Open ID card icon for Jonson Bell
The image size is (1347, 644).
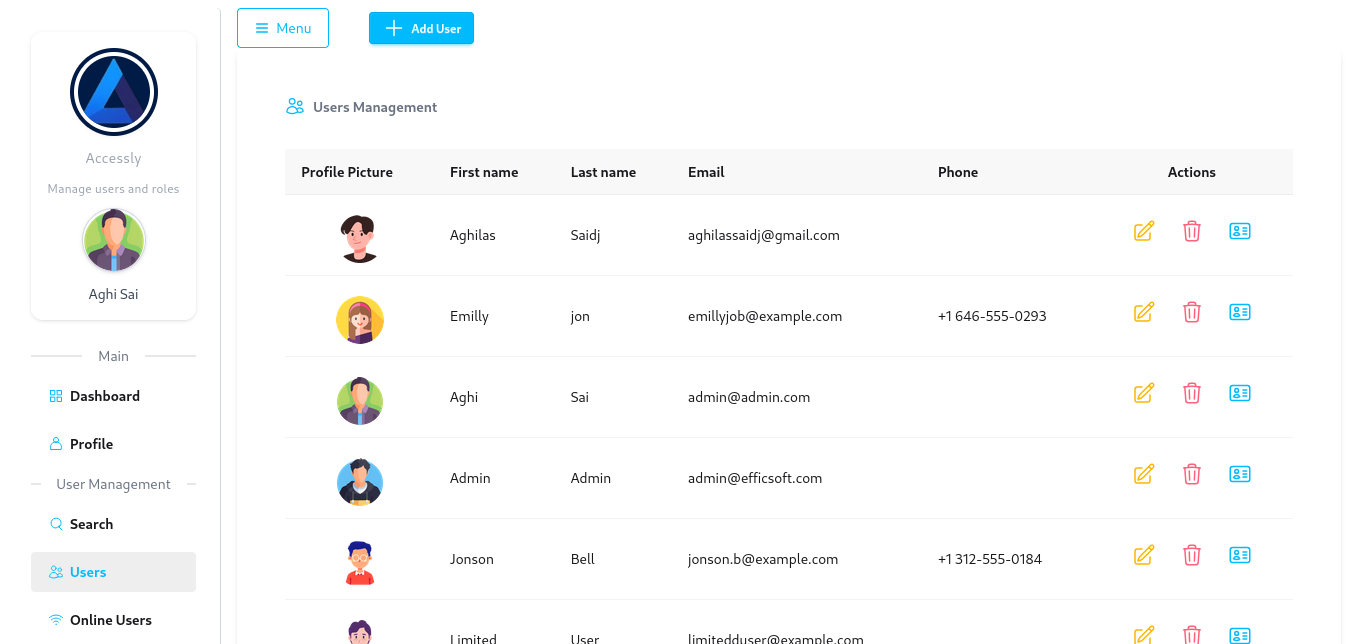(x=1240, y=555)
